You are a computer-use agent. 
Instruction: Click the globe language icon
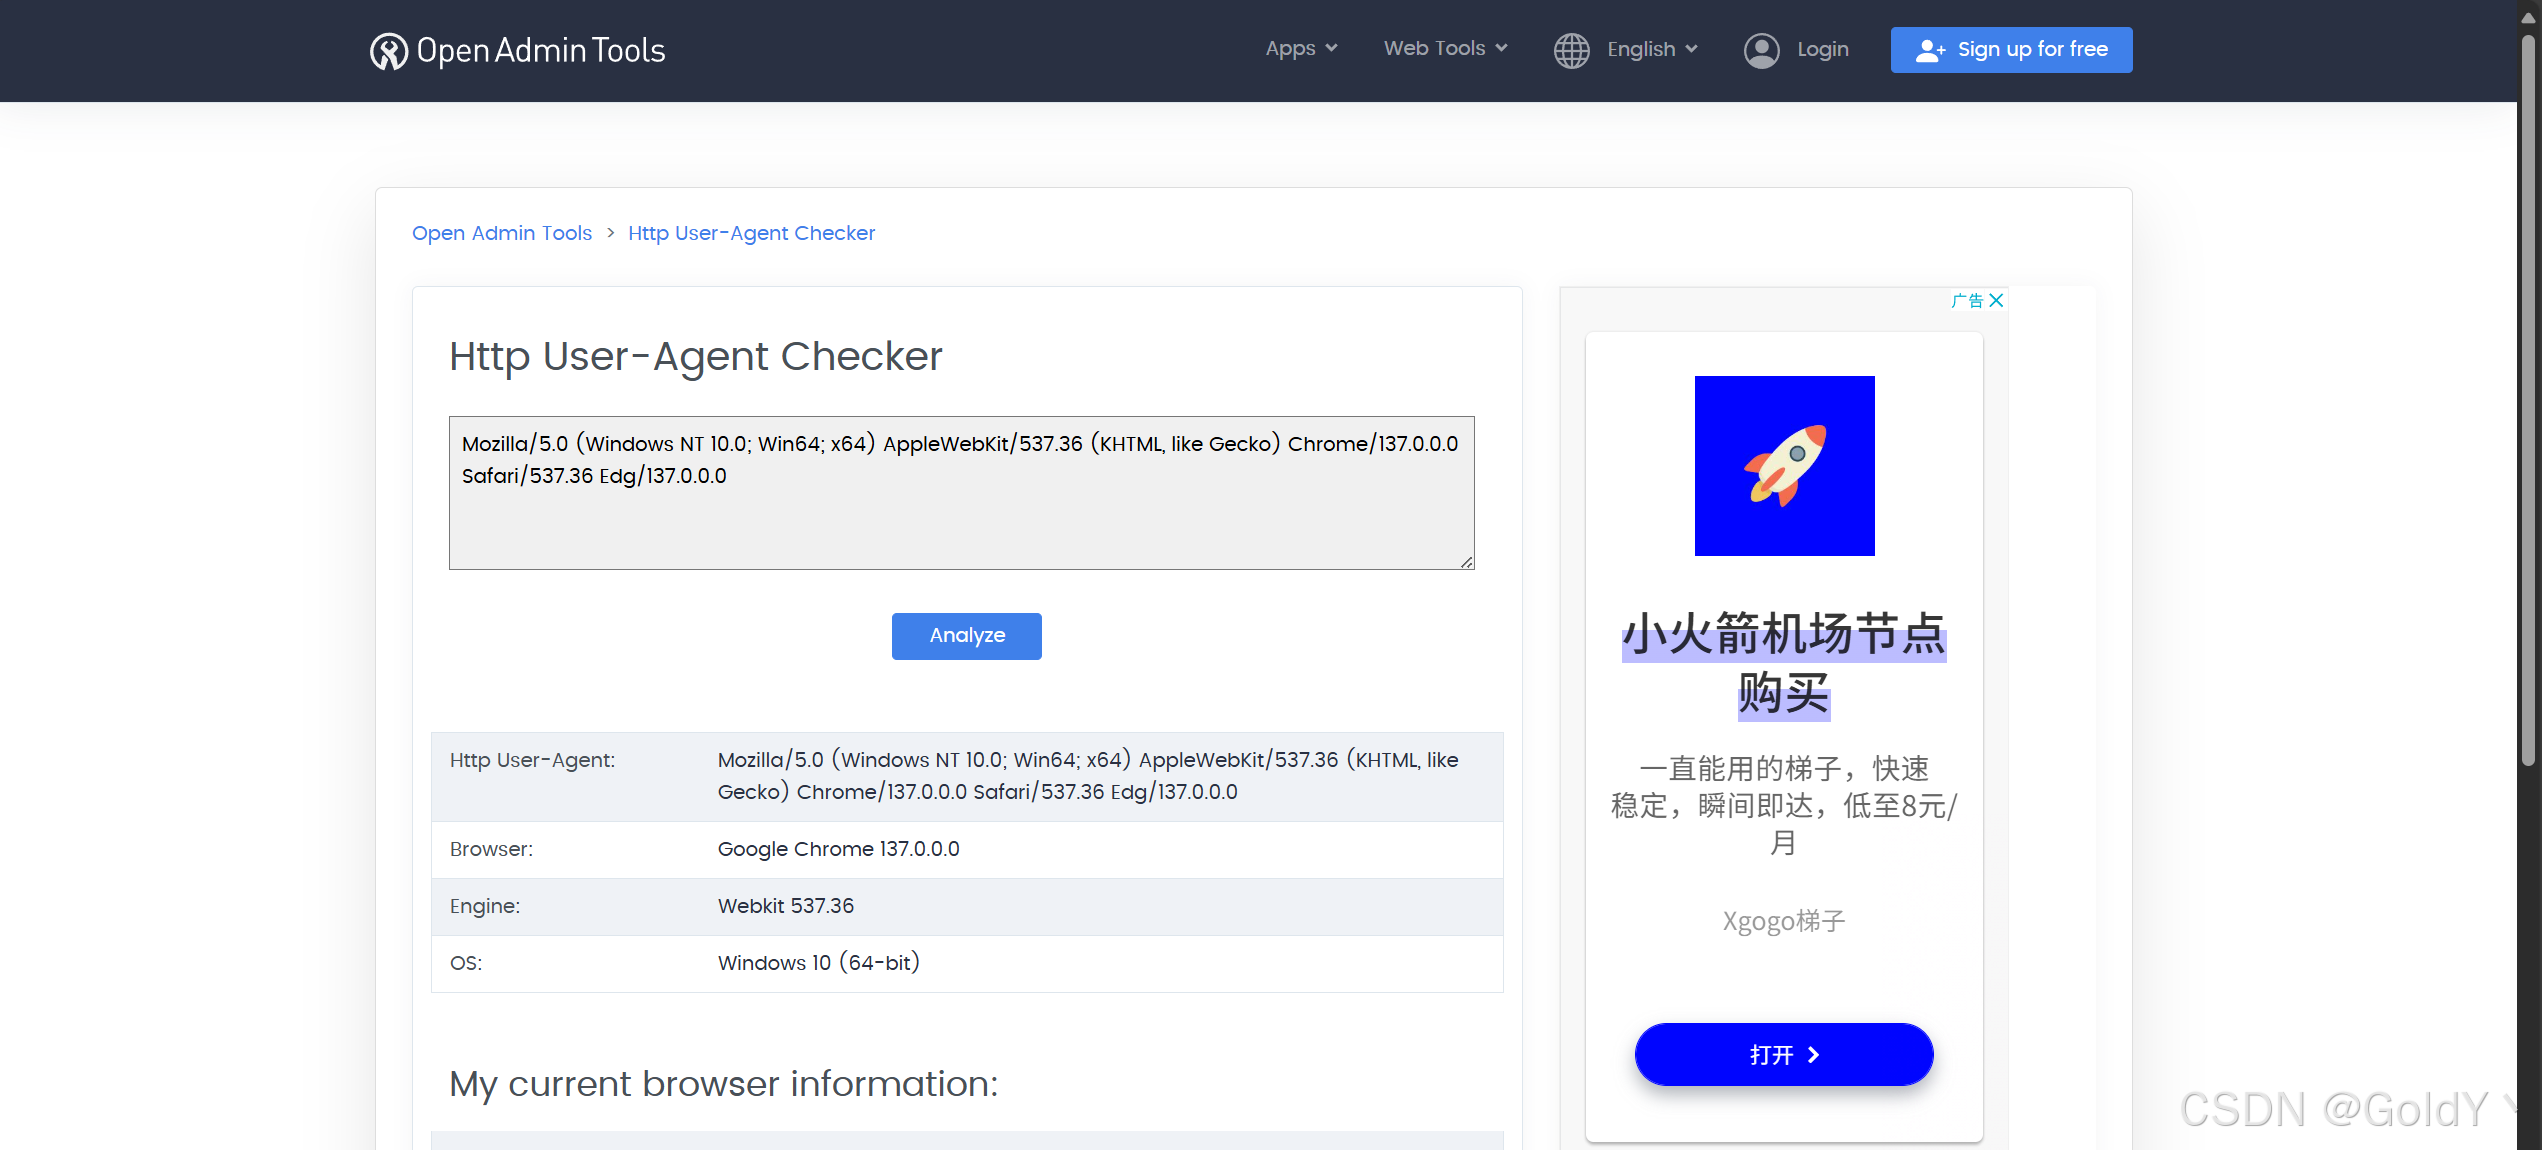click(1571, 50)
